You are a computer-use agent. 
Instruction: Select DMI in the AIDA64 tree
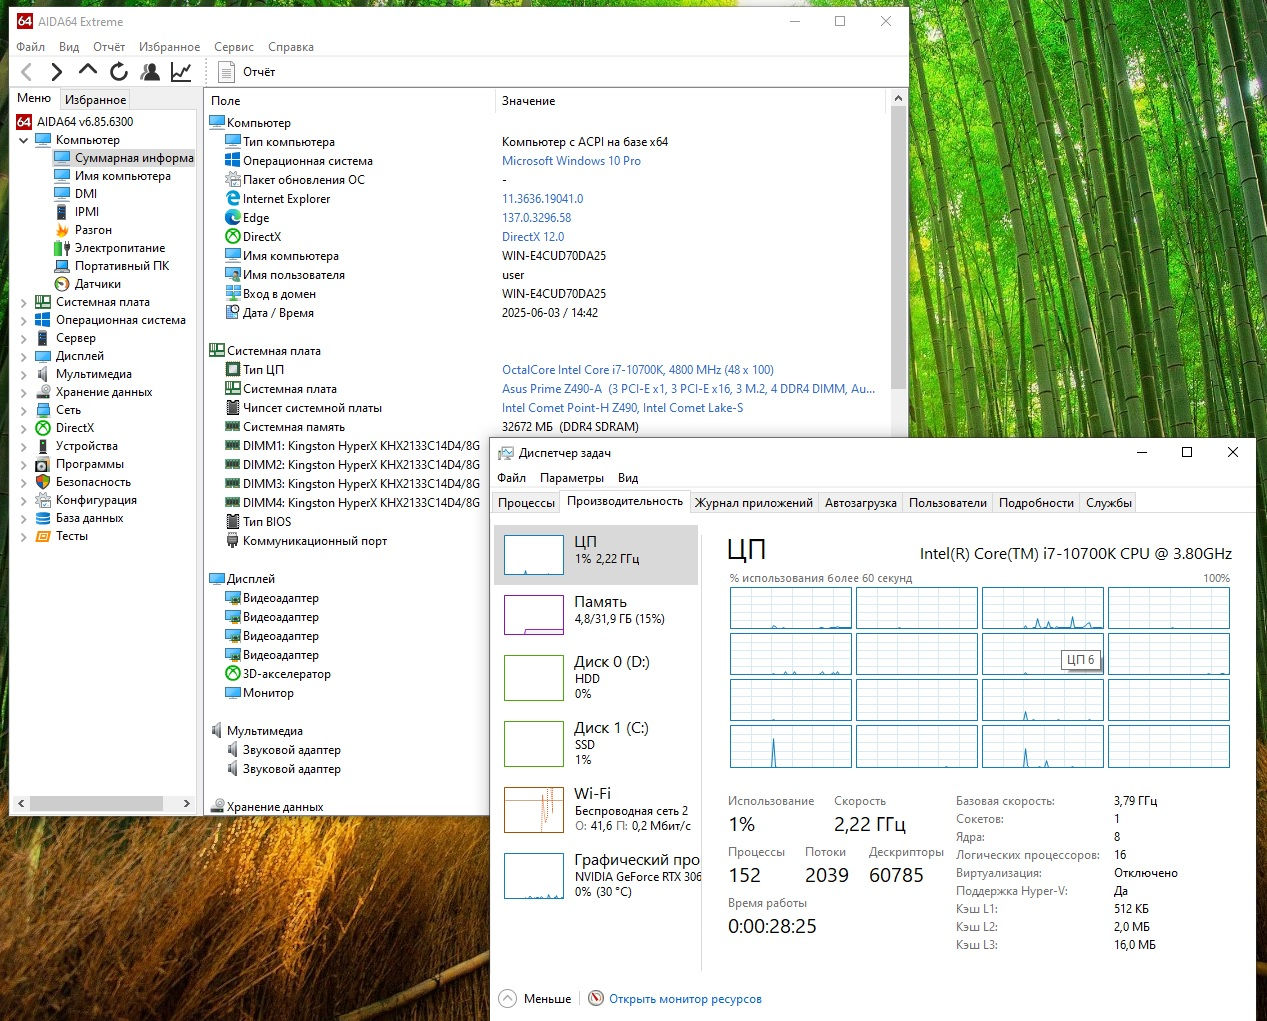coord(86,194)
